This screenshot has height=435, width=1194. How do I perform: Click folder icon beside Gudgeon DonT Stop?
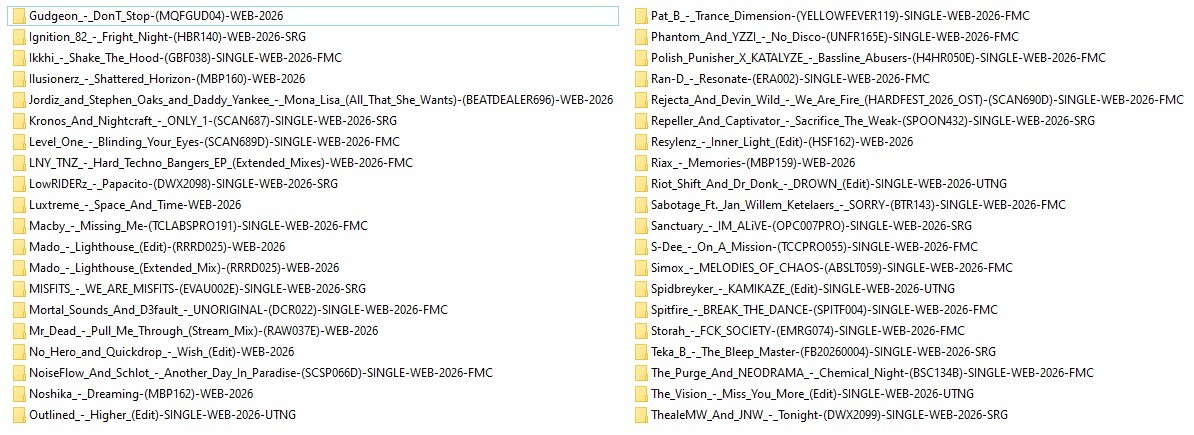coord(19,15)
